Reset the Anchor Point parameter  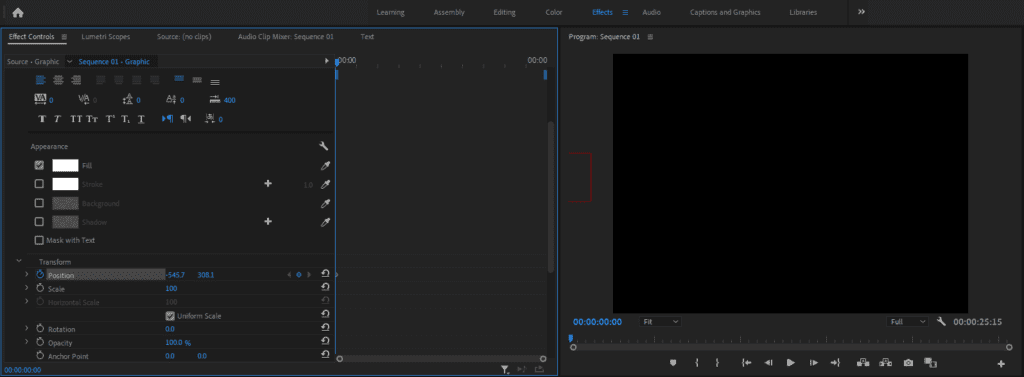tap(325, 355)
